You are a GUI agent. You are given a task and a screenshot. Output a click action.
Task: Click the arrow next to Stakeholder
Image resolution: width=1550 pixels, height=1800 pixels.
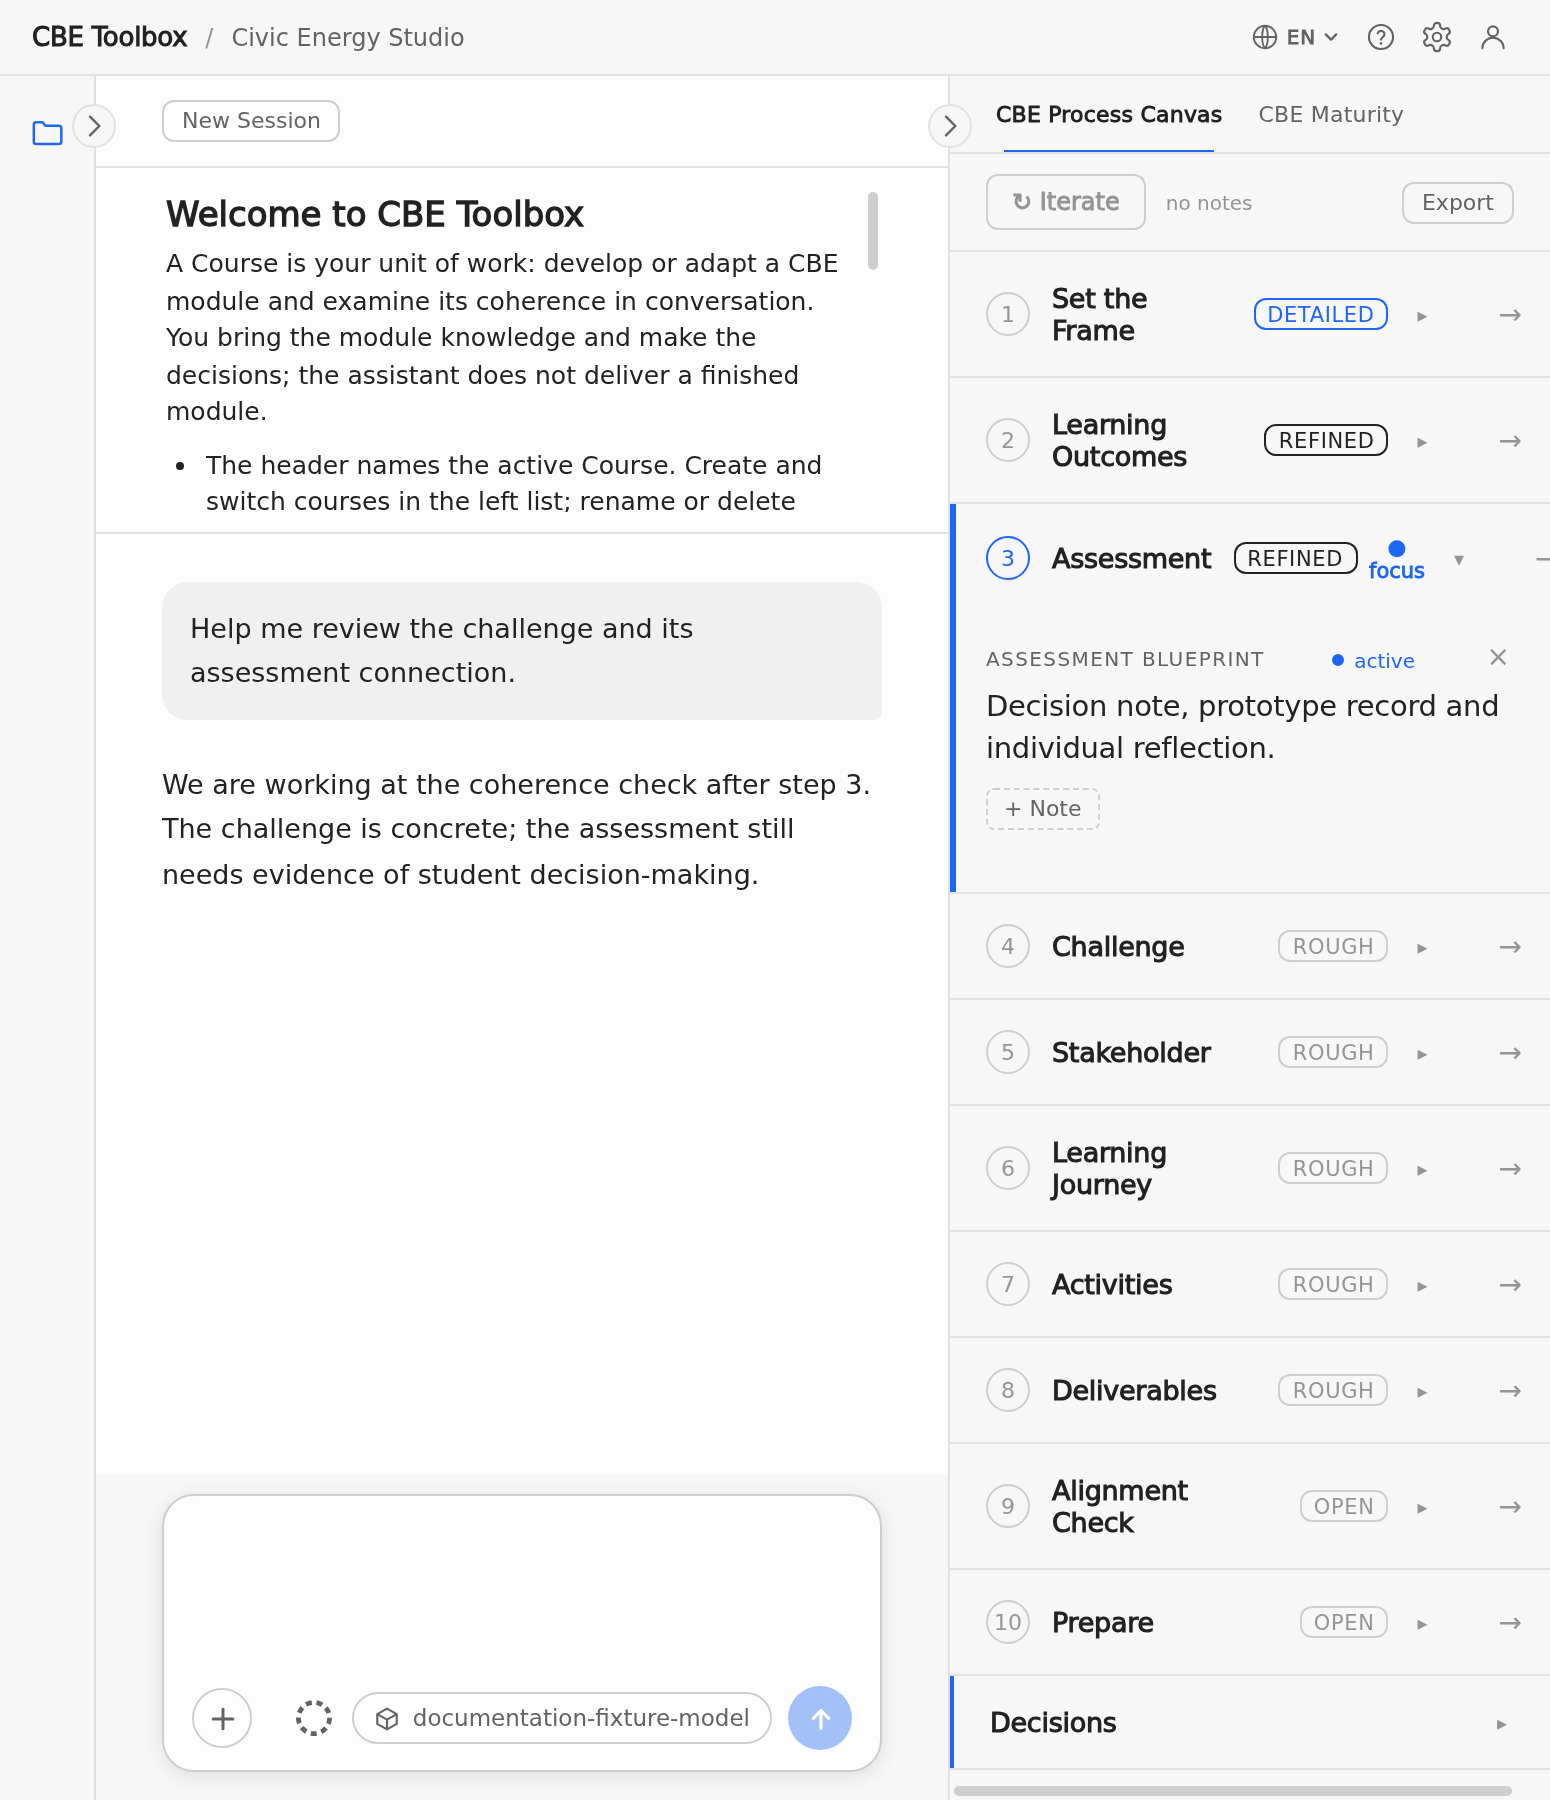(x=1510, y=1053)
